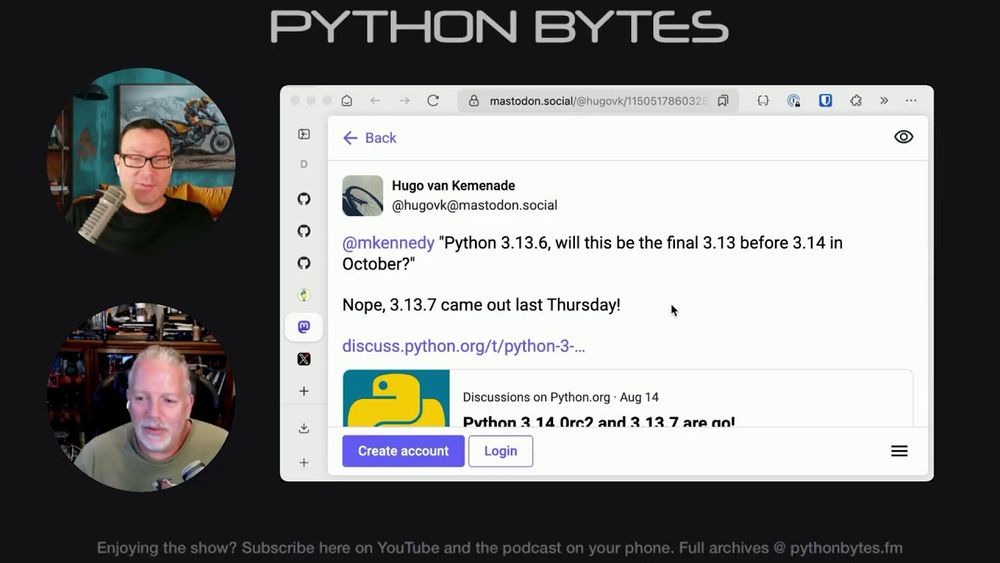
Task: Open the @mkennedy mention
Action: coord(388,243)
